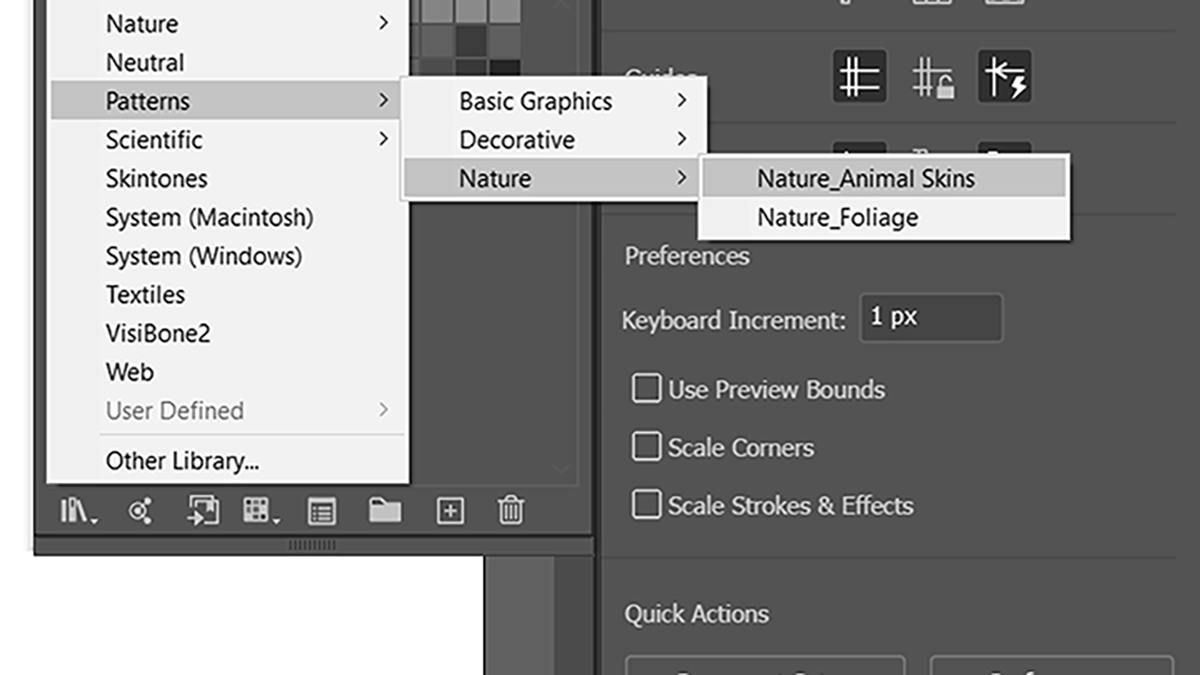Click the Keyboard Increment input field
This screenshot has height=675, width=1200.
click(x=930, y=318)
